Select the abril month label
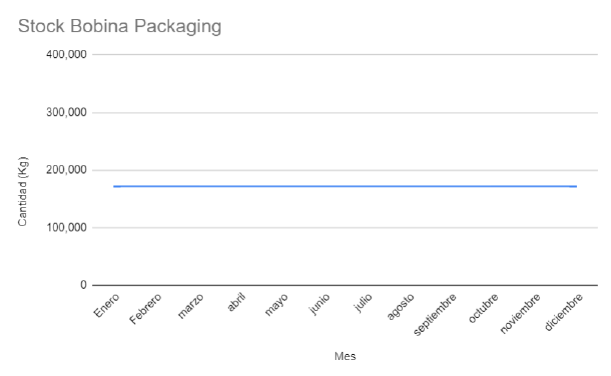Screen dimensions: 611x376 pyautogui.click(x=236, y=302)
